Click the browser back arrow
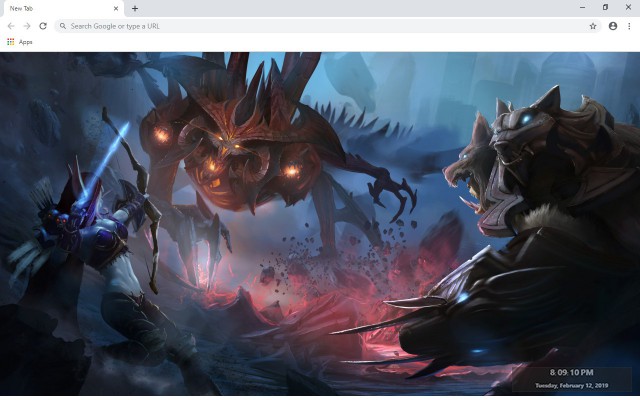Image resolution: width=640 pixels, height=400 pixels. pos(11,26)
